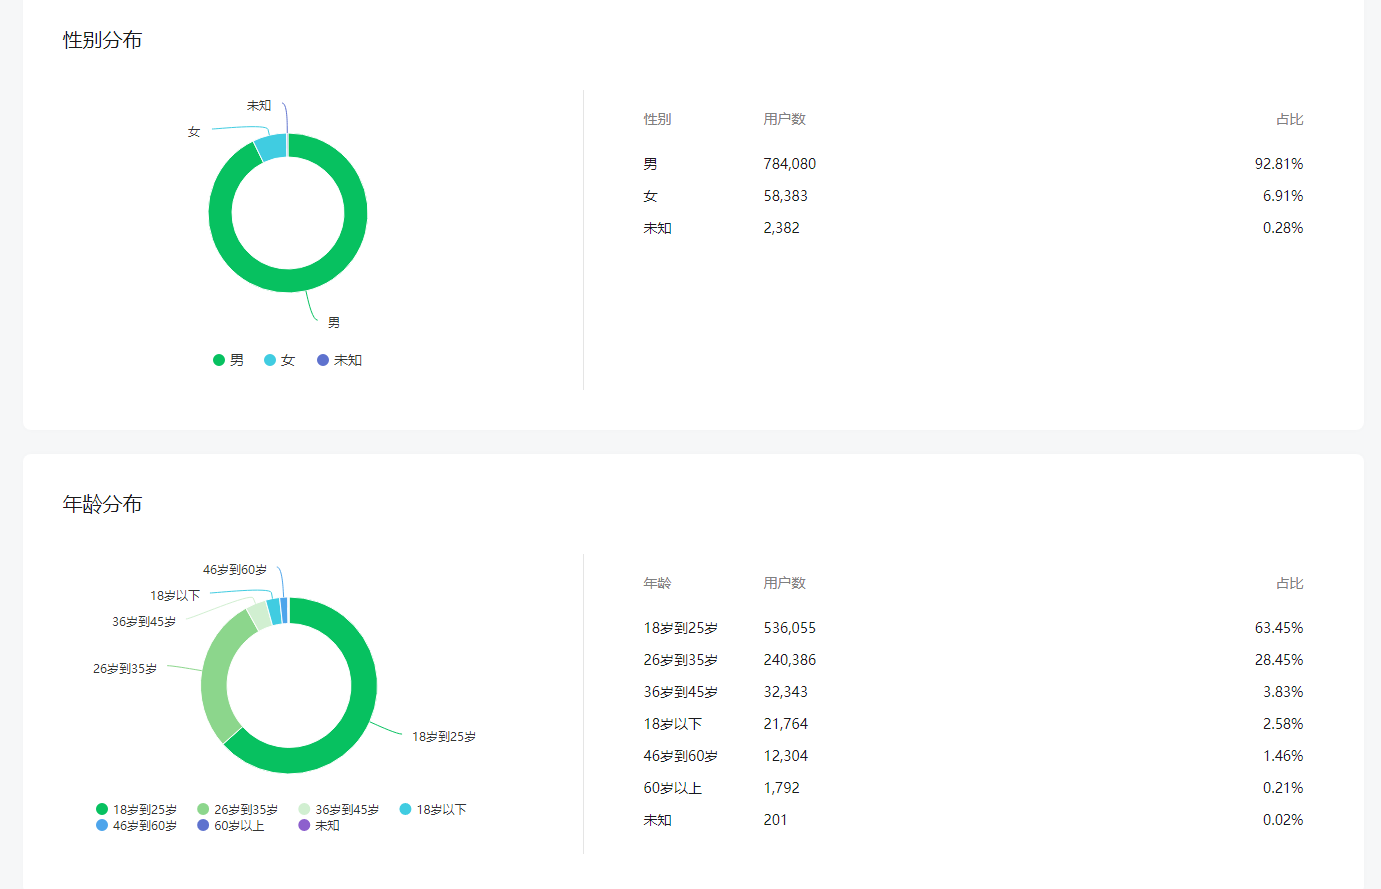Click the percentage 0.21%

coord(1283,788)
